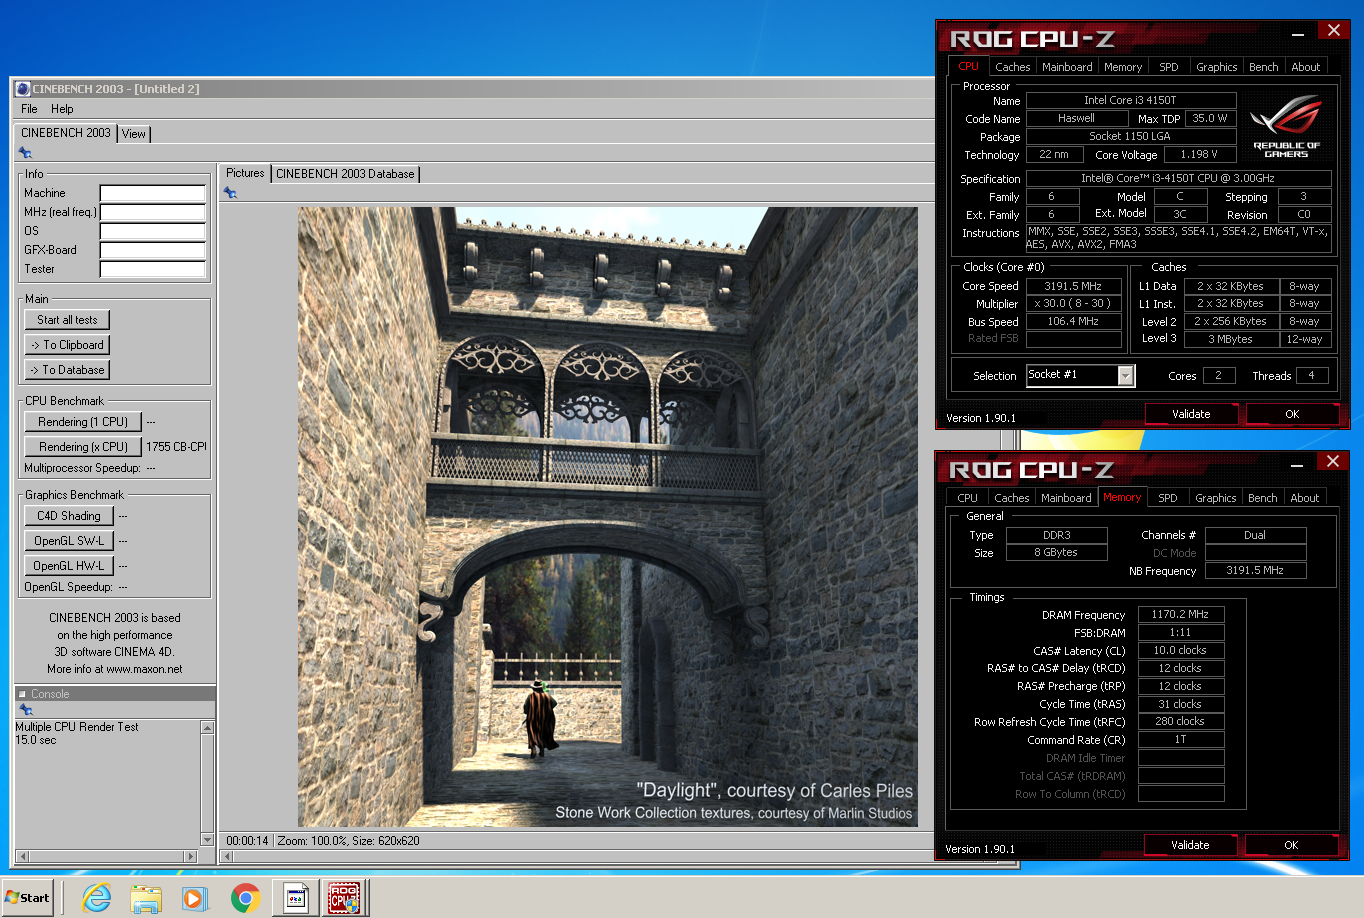Click Validate in upper CPU-Z window
The width and height of the screenshot is (1364, 918).
(x=1191, y=414)
